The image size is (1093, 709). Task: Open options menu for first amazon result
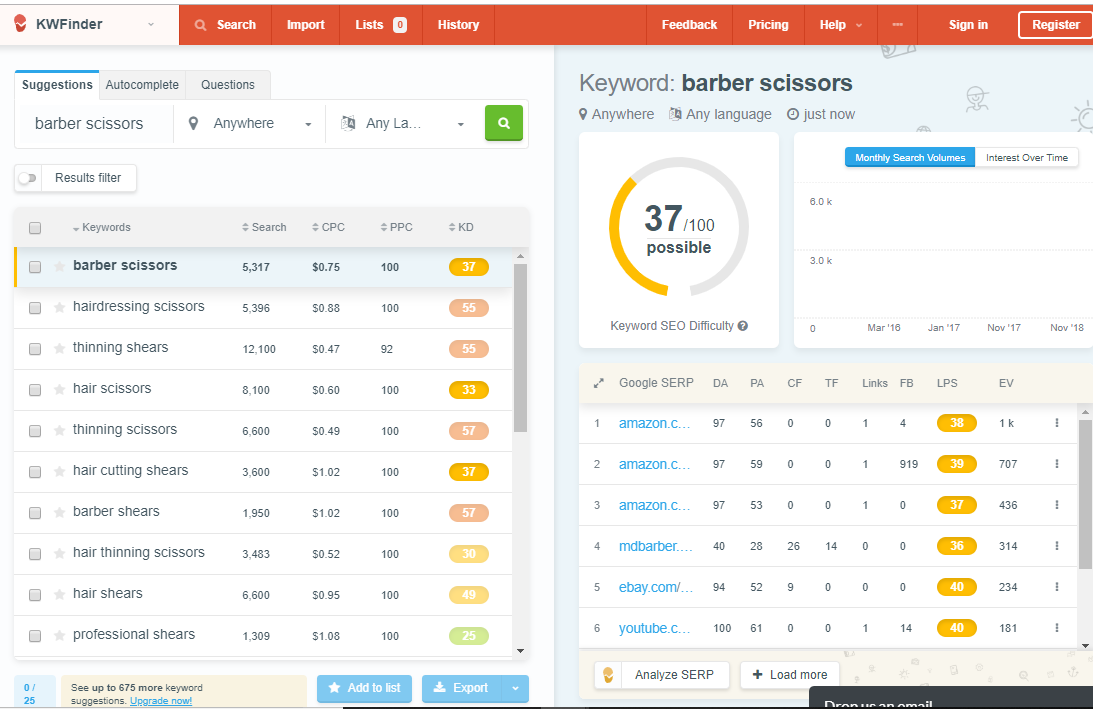click(1056, 423)
